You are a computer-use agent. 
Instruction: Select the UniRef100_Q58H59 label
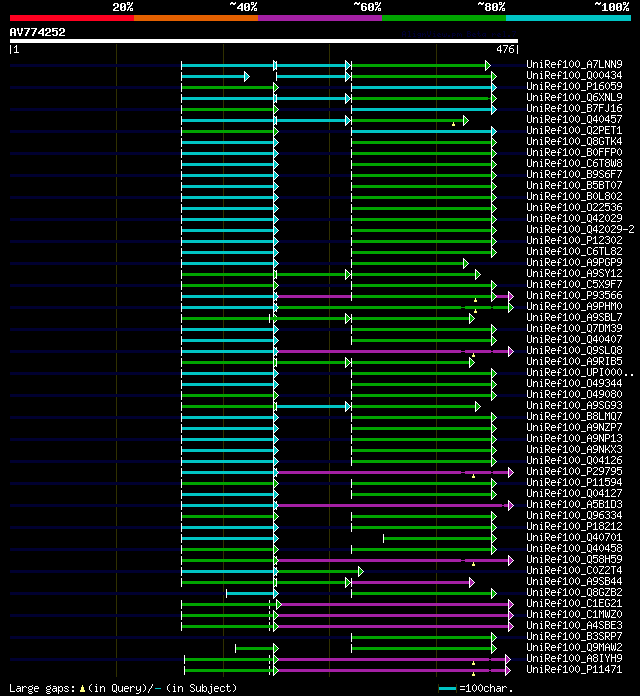click(574, 559)
